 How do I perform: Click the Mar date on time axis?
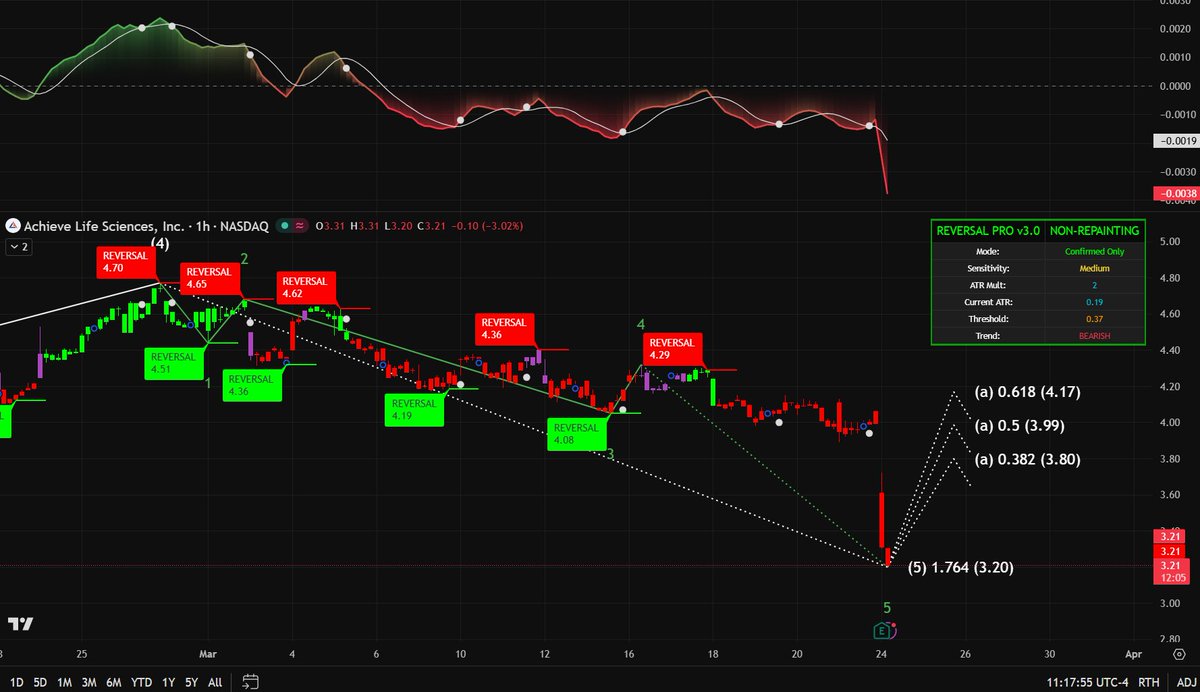[208, 654]
